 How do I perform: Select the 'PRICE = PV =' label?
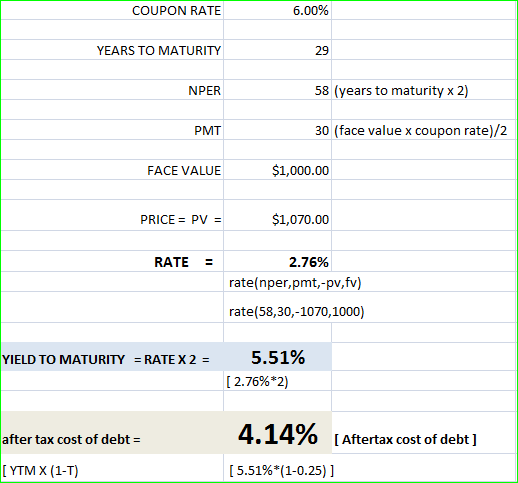pyautogui.click(x=181, y=220)
